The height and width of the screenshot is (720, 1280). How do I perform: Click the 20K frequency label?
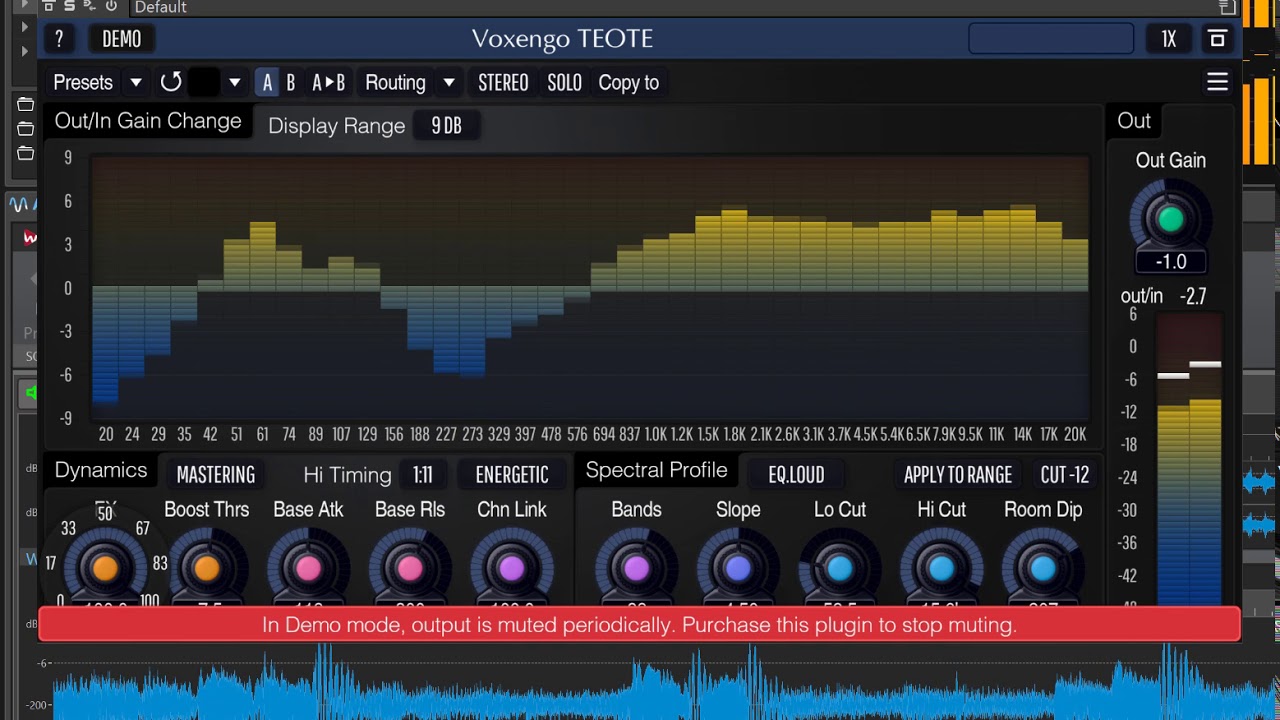coord(1075,434)
